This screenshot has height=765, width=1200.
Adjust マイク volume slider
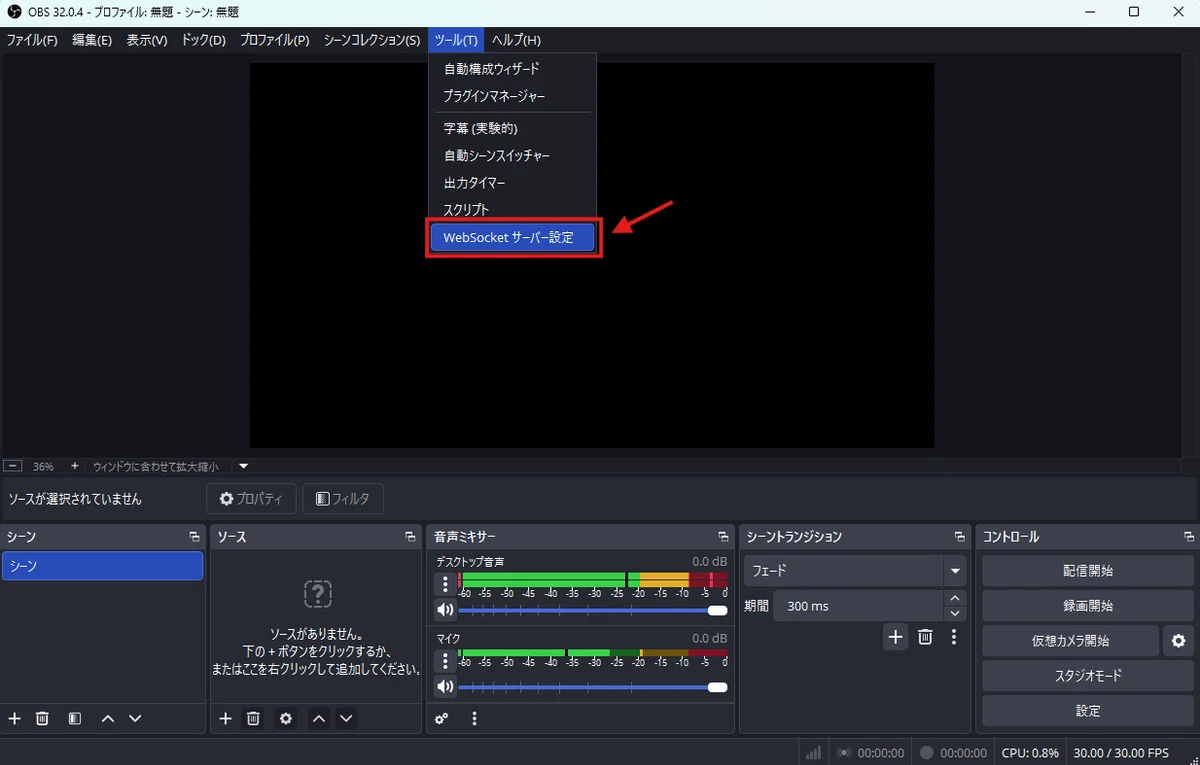pyautogui.click(x=592, y=686)
